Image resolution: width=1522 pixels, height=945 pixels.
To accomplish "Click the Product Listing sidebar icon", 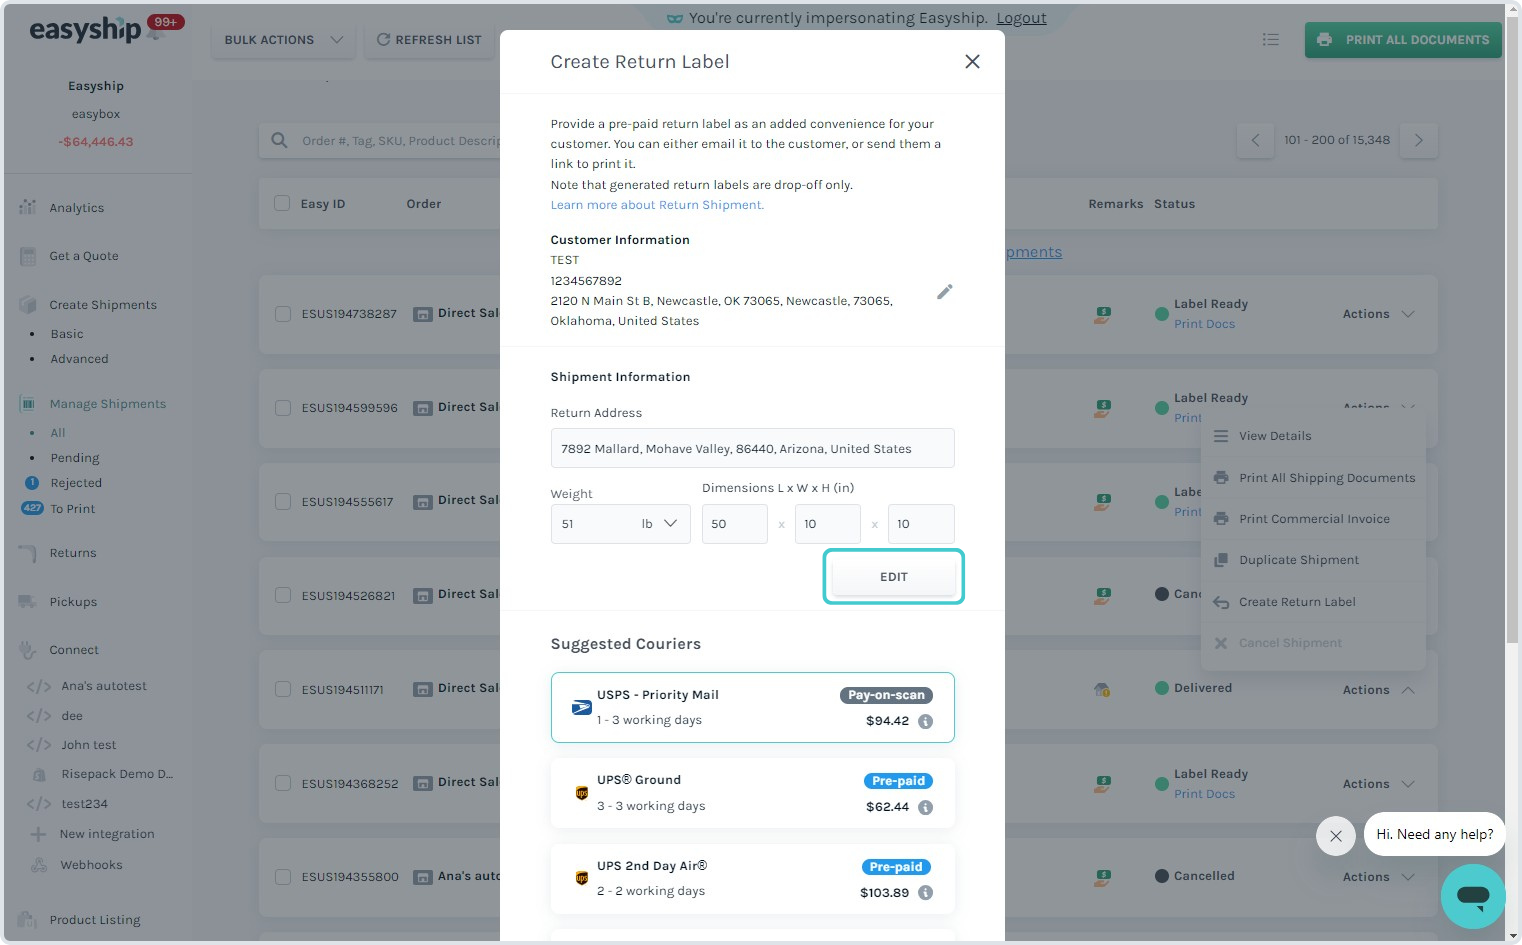I will coord(28,920).
